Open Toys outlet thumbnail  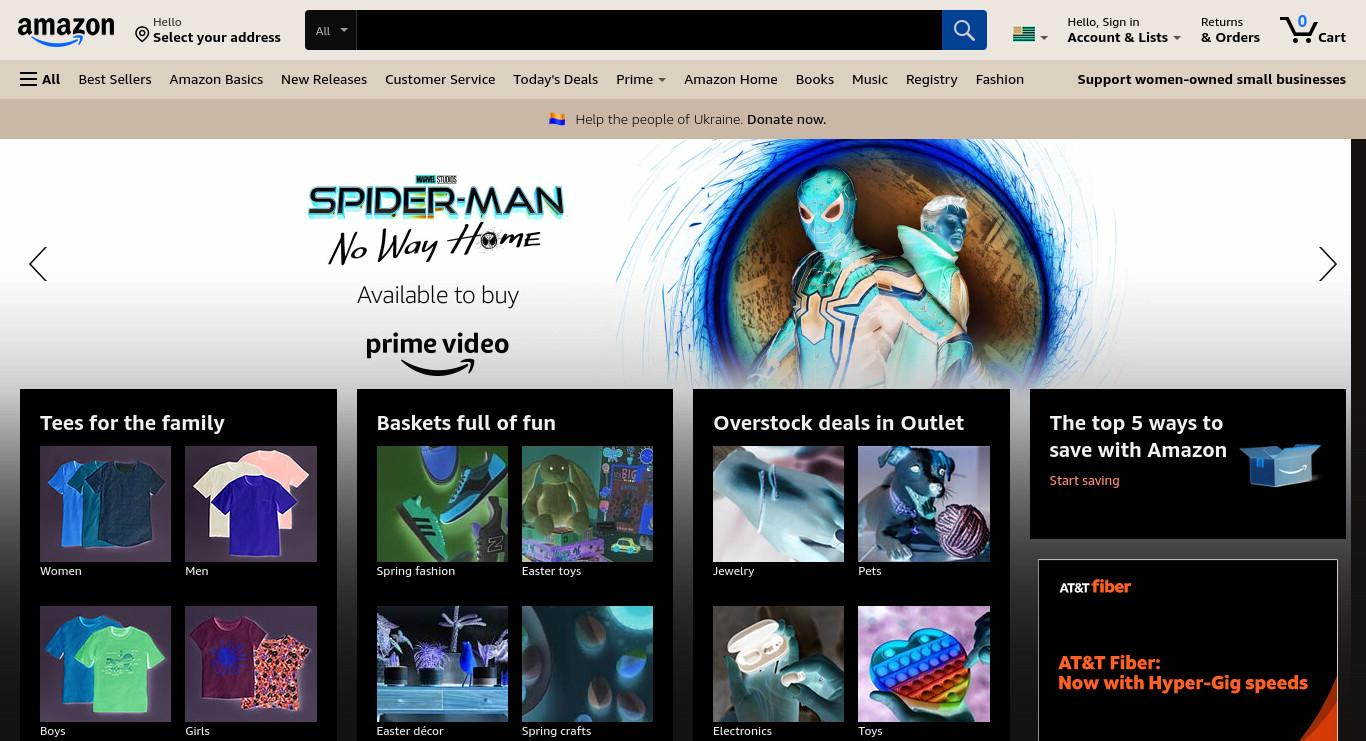tap(924, 664)
